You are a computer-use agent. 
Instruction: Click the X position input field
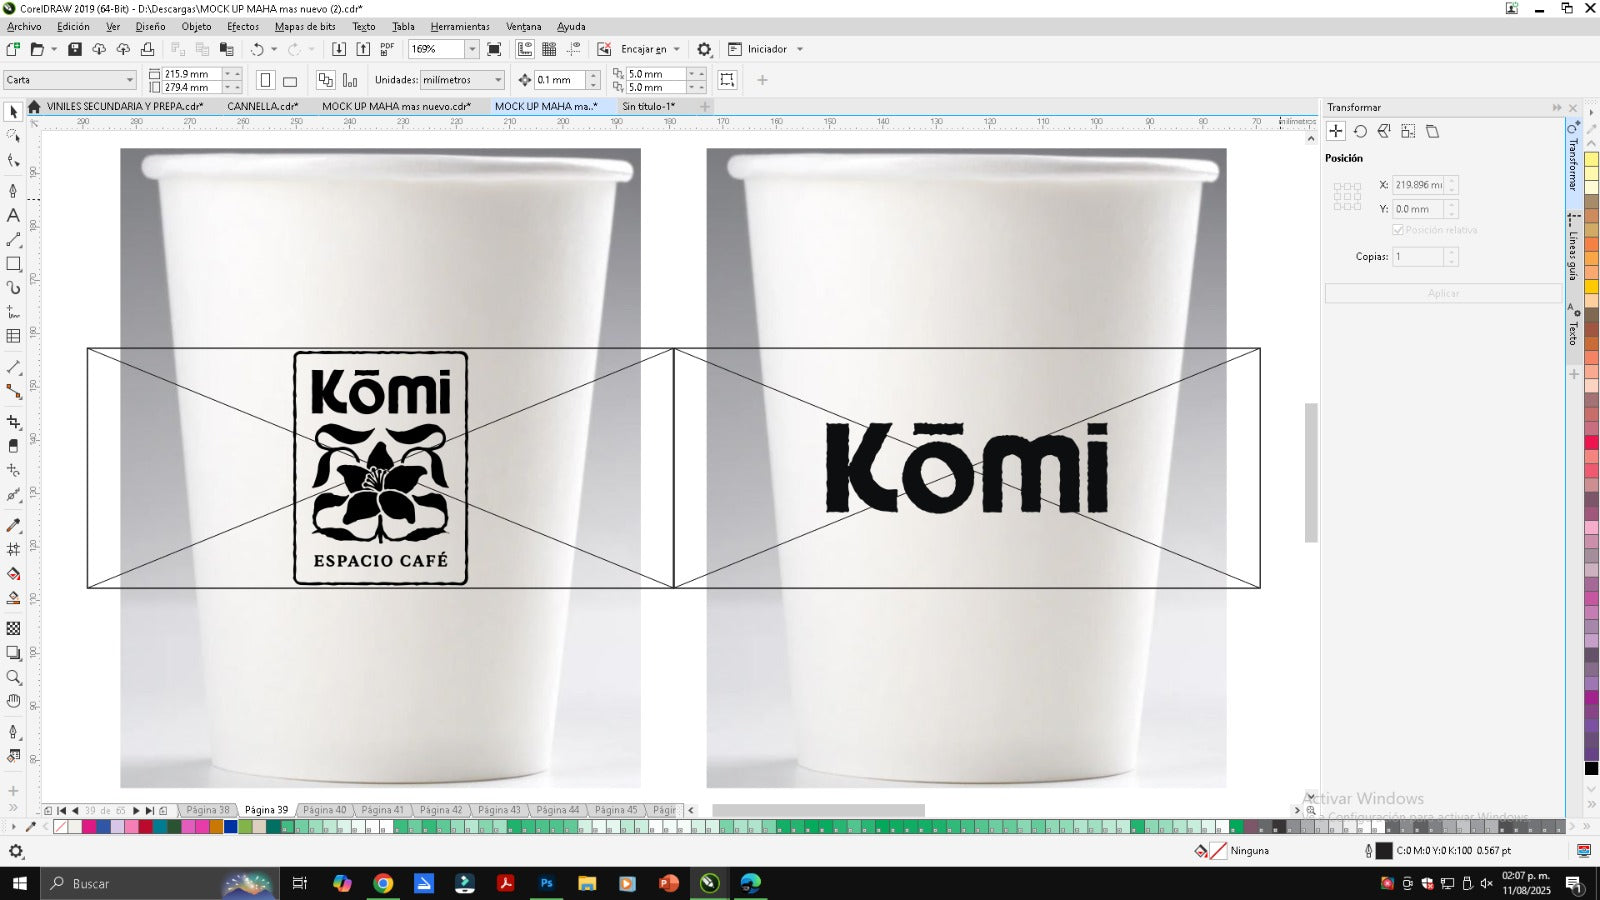[x=1418, y=185]
